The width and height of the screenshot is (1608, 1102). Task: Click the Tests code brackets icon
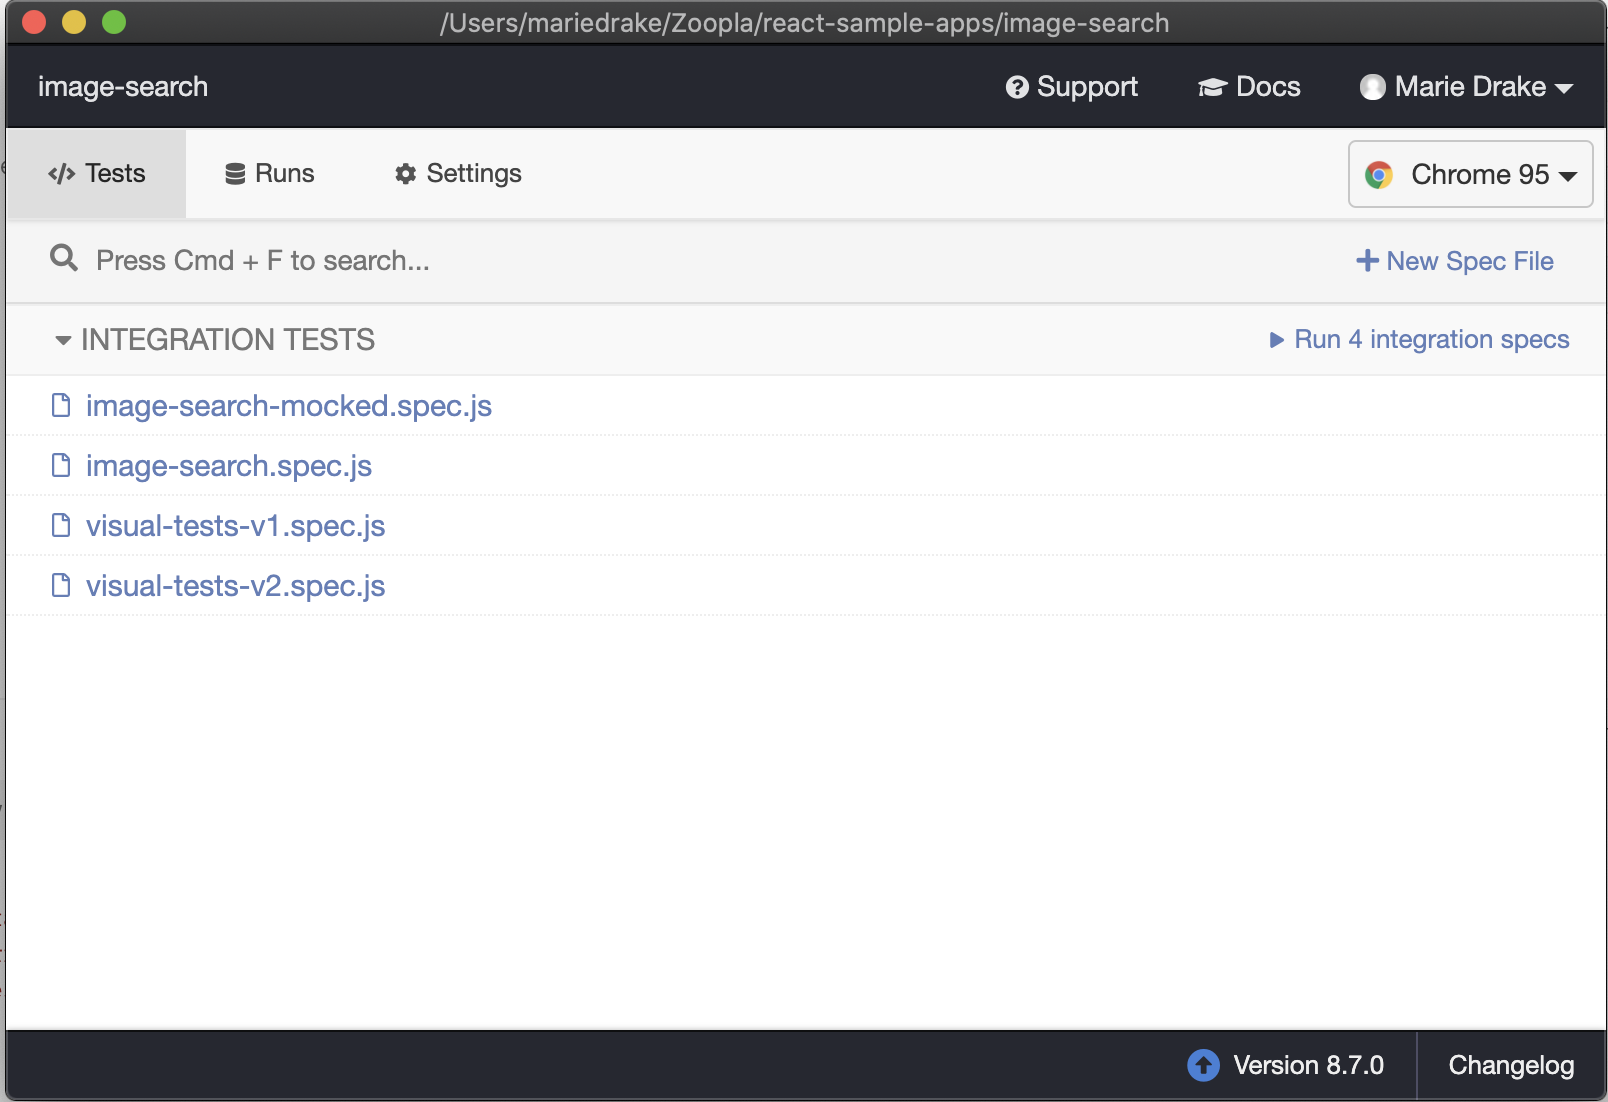pyautogui.click(x=62, y=174)
